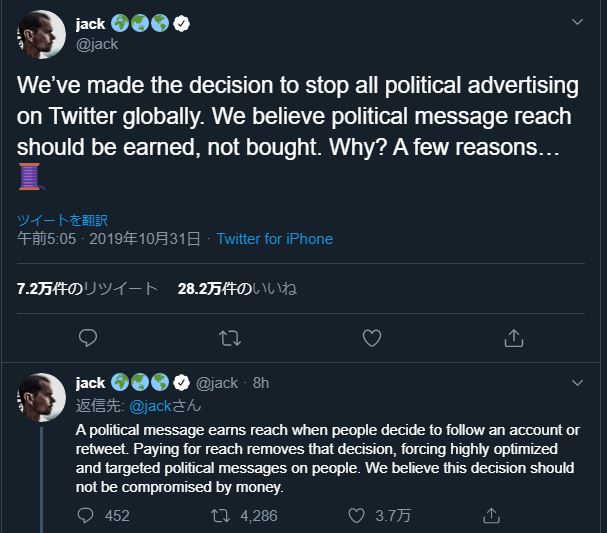
Task: Expand the reply tweet's chevron menu
Action: pos(577,383)
